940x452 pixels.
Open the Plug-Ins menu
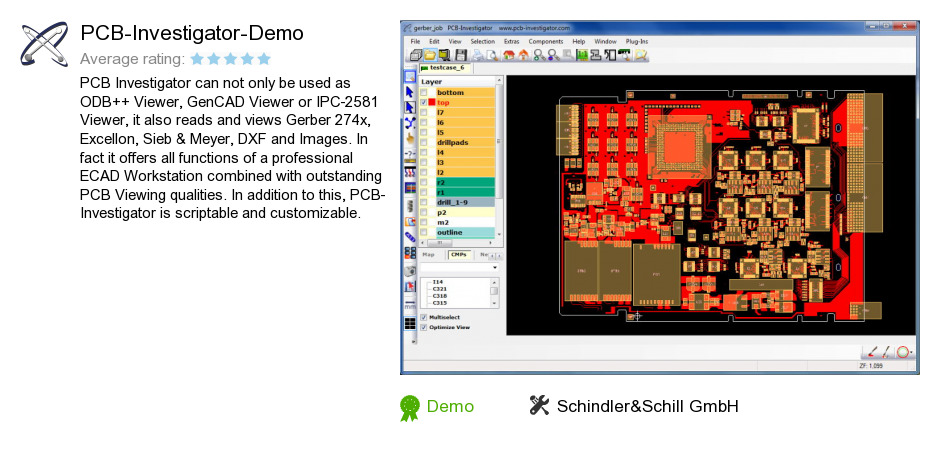tap(637, 41)
